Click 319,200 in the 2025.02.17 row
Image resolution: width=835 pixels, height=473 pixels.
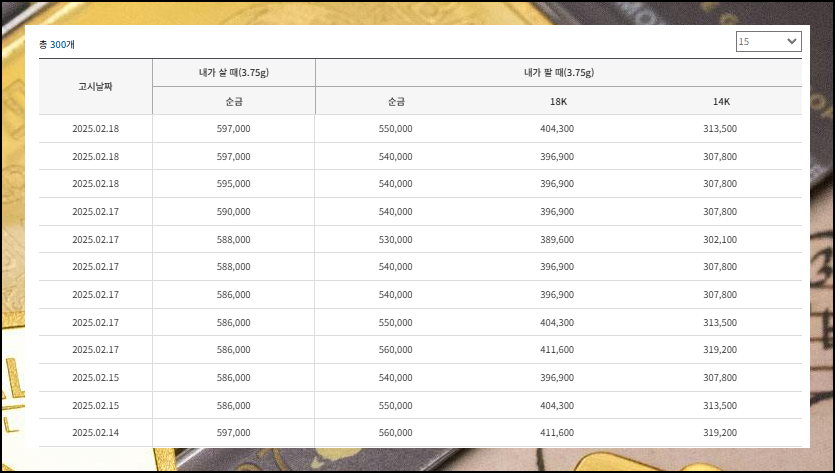tap(720, 349)
